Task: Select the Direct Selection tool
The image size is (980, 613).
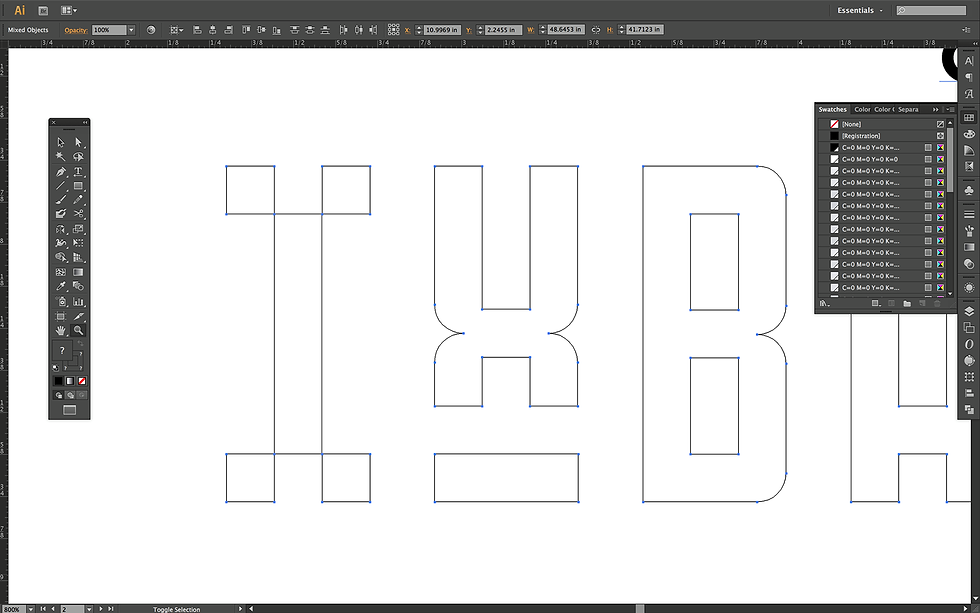Action: pos(78,142)
